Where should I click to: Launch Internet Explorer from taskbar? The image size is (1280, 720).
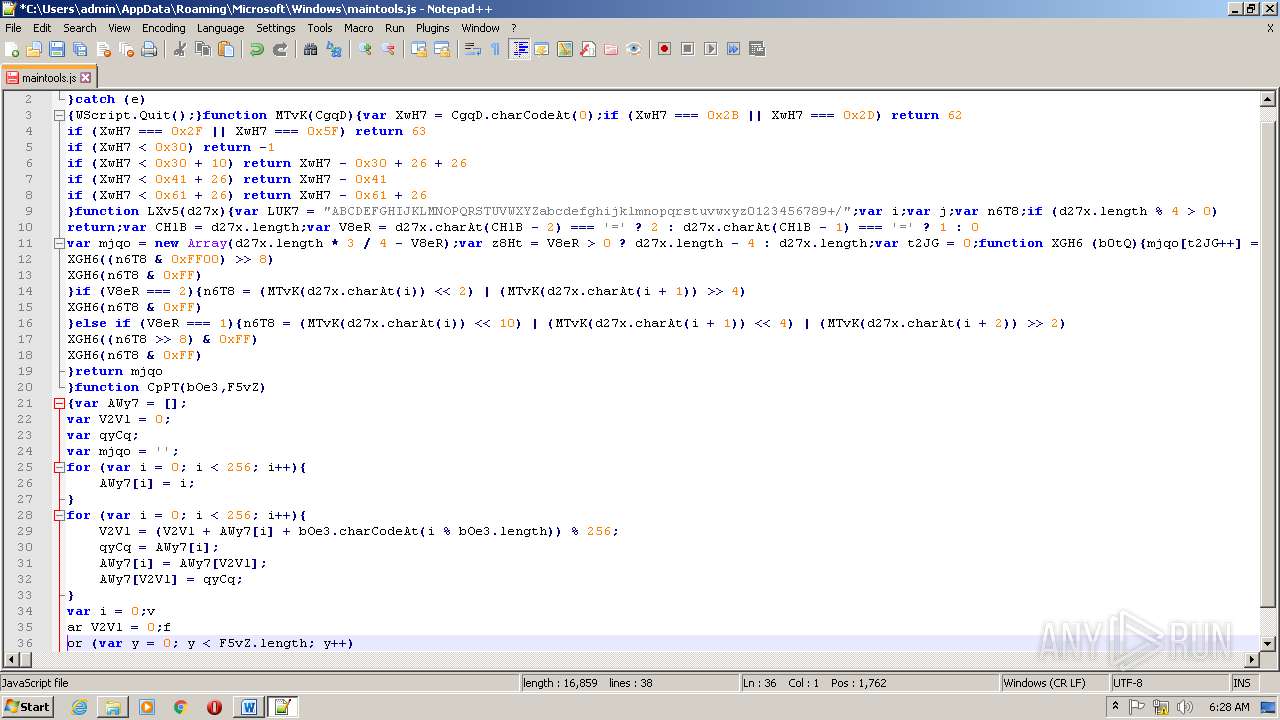(79, 707)
